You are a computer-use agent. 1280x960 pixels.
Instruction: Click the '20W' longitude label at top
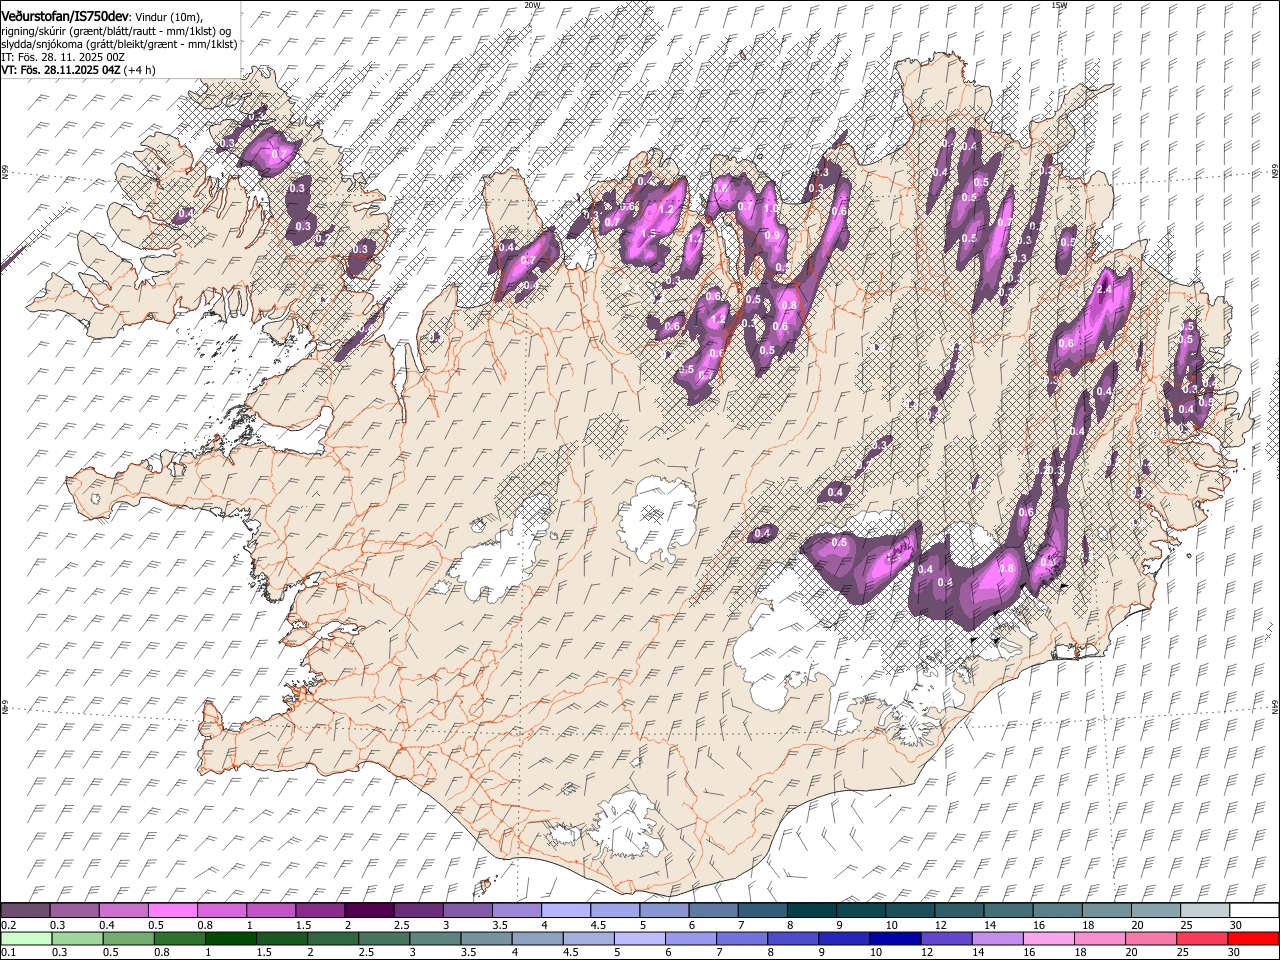pos(532,5)
